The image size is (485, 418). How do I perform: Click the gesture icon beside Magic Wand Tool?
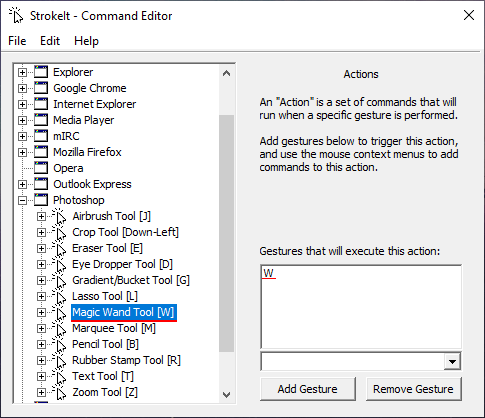60,312
